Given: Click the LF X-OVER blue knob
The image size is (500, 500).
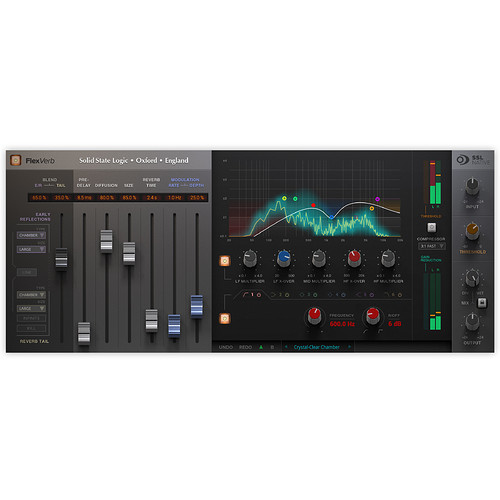Looking at the screenshot, I should tap(284, 258).
